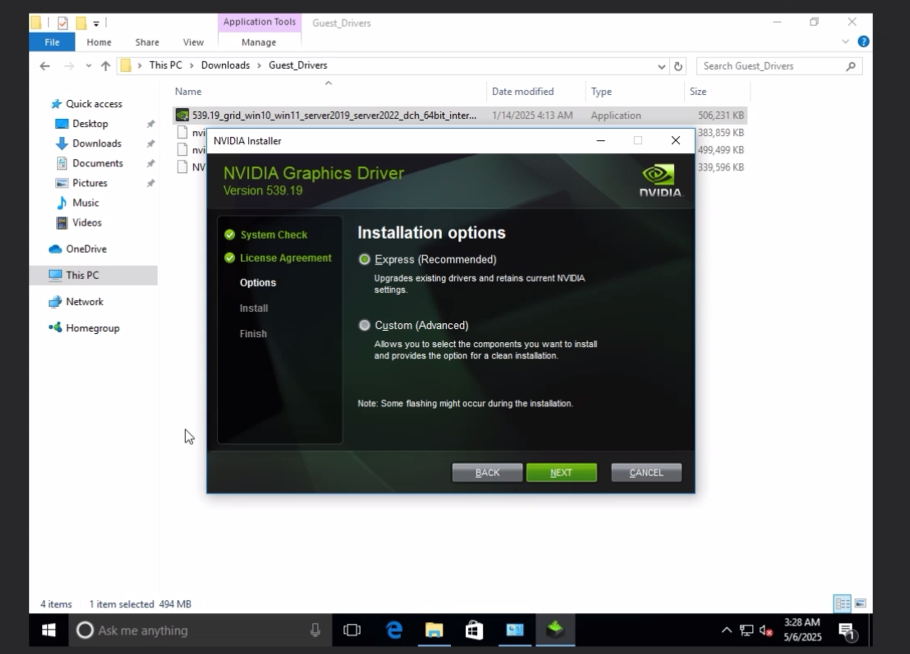Viewport: 910px width, 654px height.
Task: Select the 539.19_grid_win10 driver application file
Action: pos(334,115)
